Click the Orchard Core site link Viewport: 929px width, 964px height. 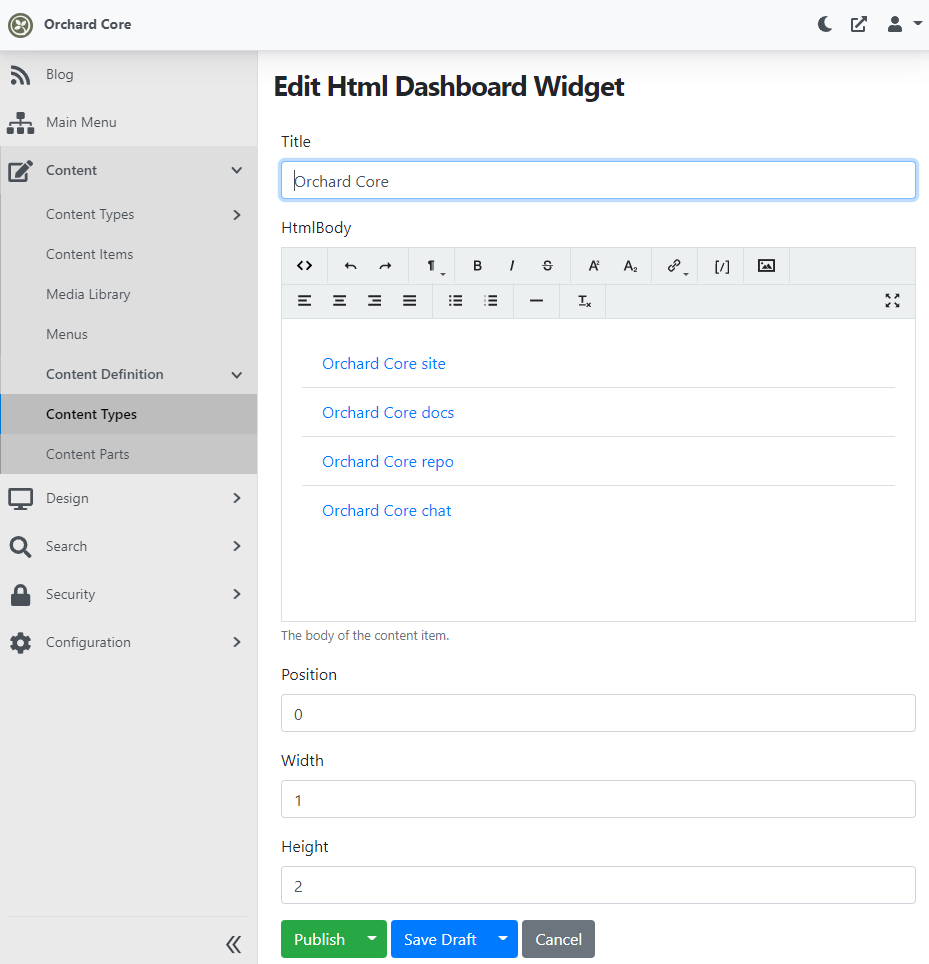[x=384, y=363]
